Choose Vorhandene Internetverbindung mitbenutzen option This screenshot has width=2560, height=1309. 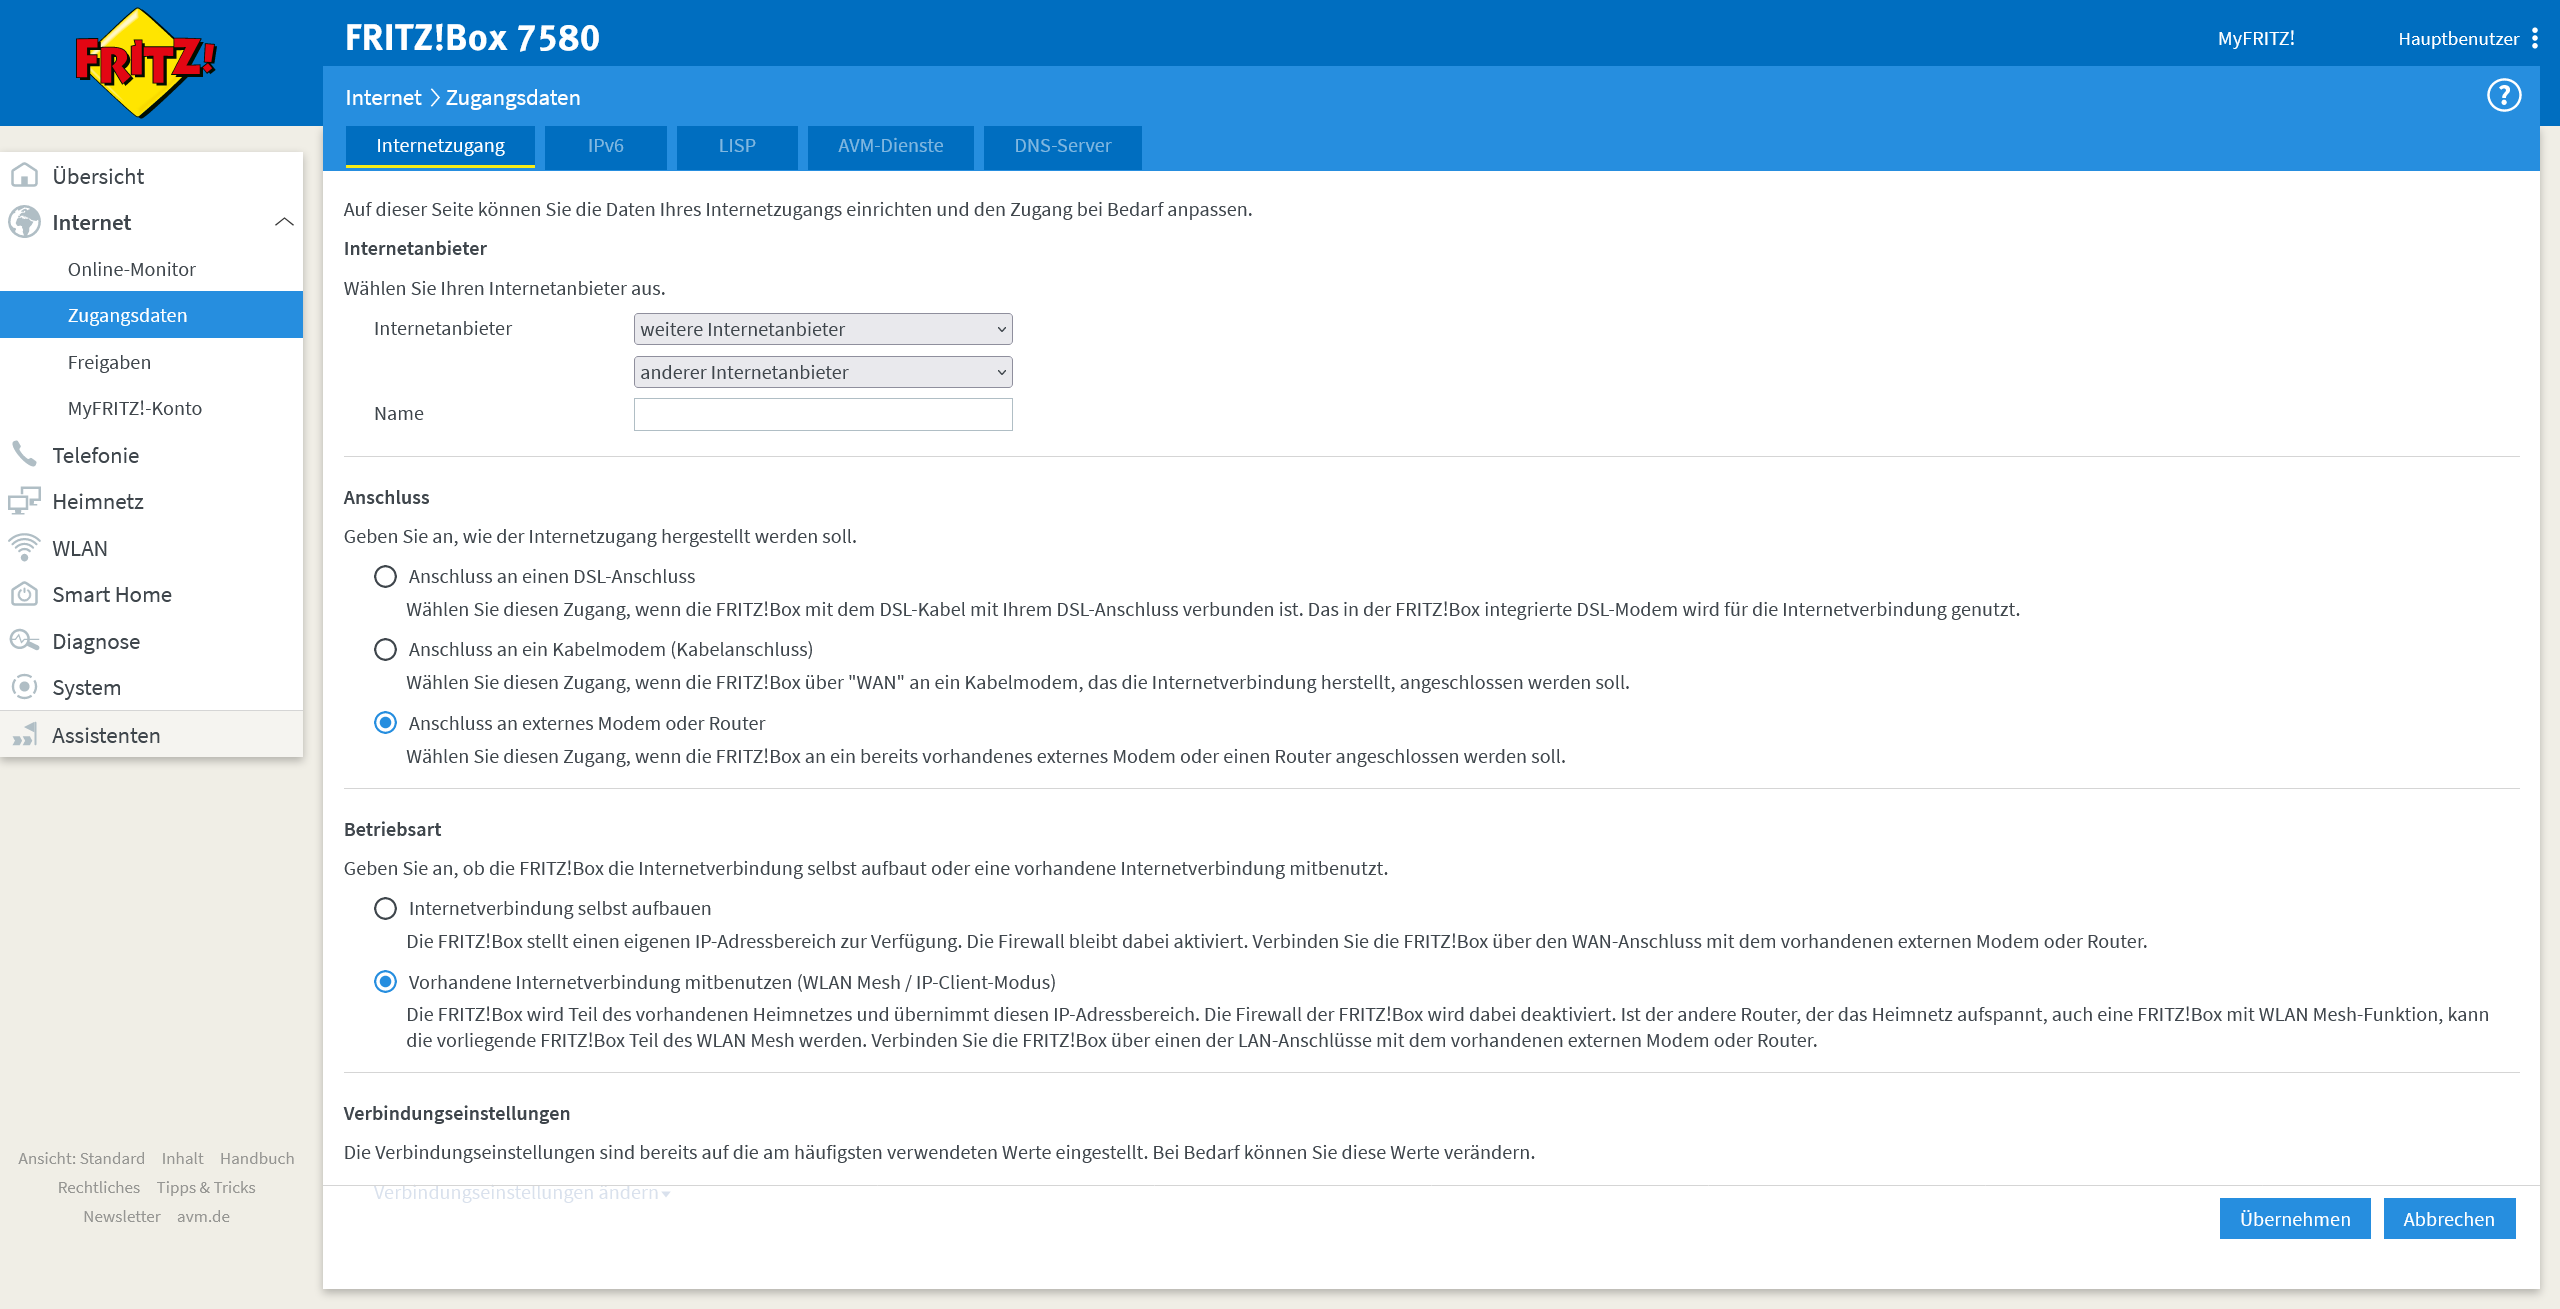point(385,982)
